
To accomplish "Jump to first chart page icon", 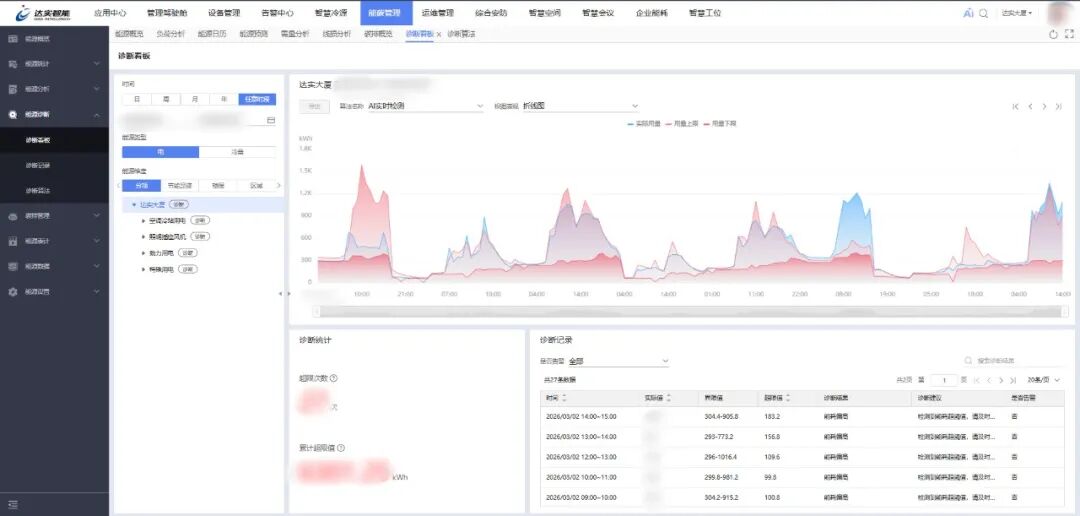I will pos(1016,106).
